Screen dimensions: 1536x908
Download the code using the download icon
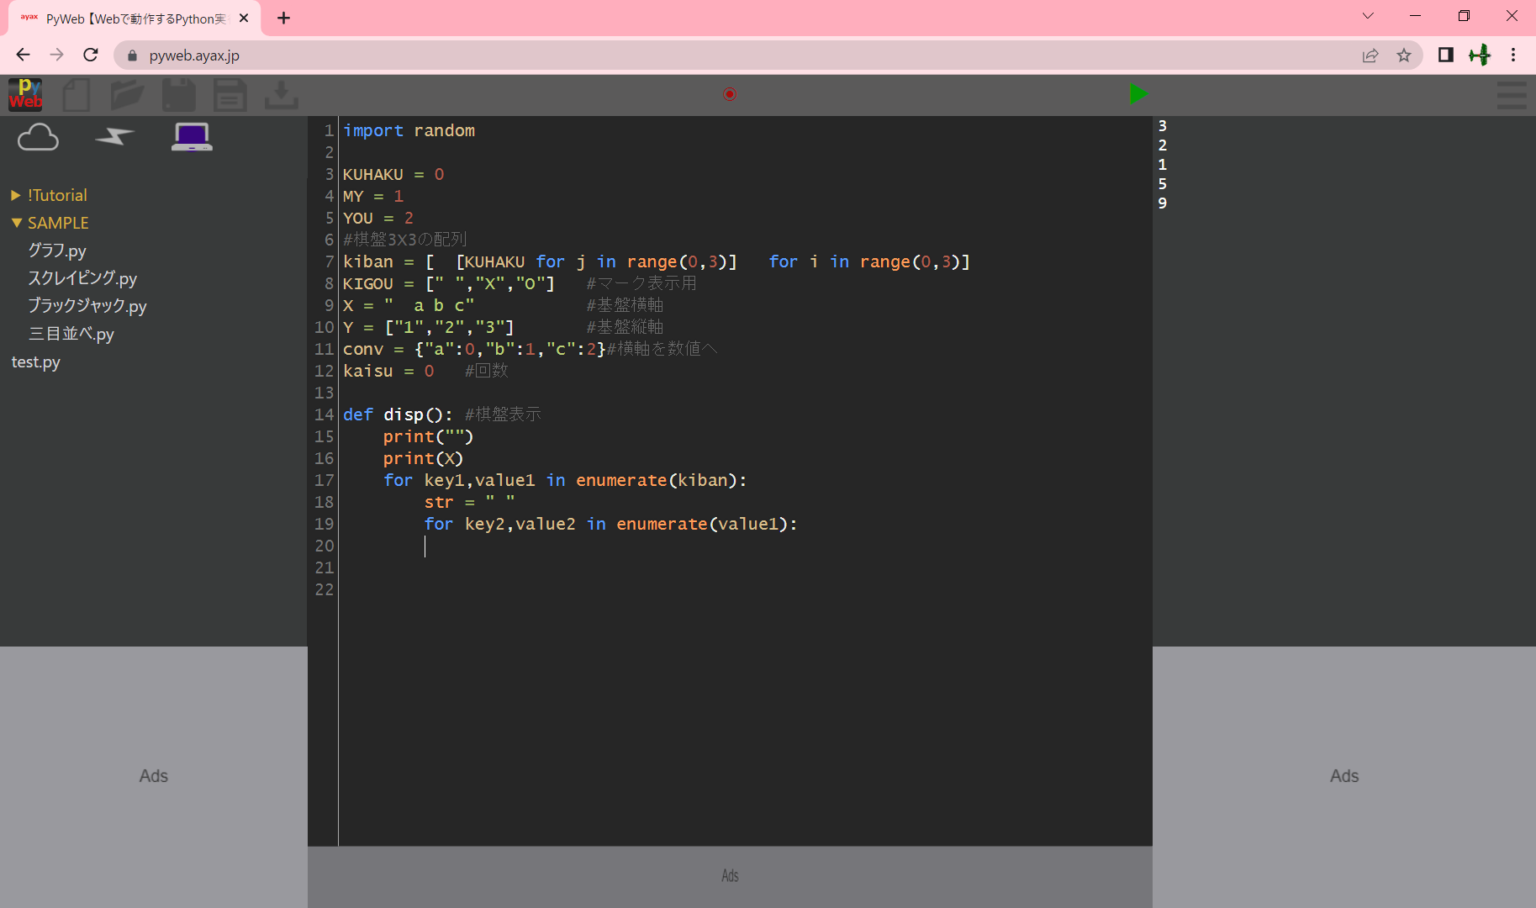[x=280, y=94]
